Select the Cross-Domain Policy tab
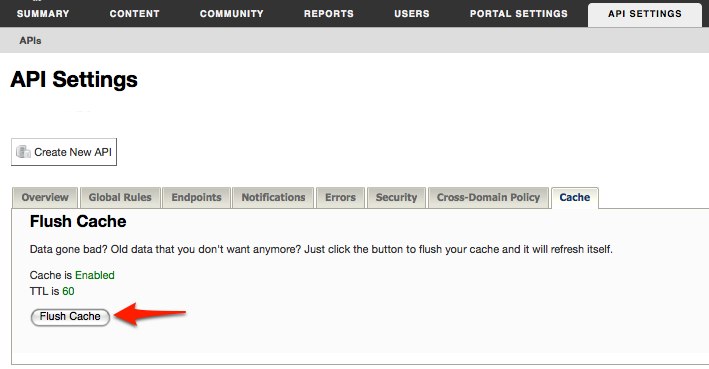 pos(488,198)
